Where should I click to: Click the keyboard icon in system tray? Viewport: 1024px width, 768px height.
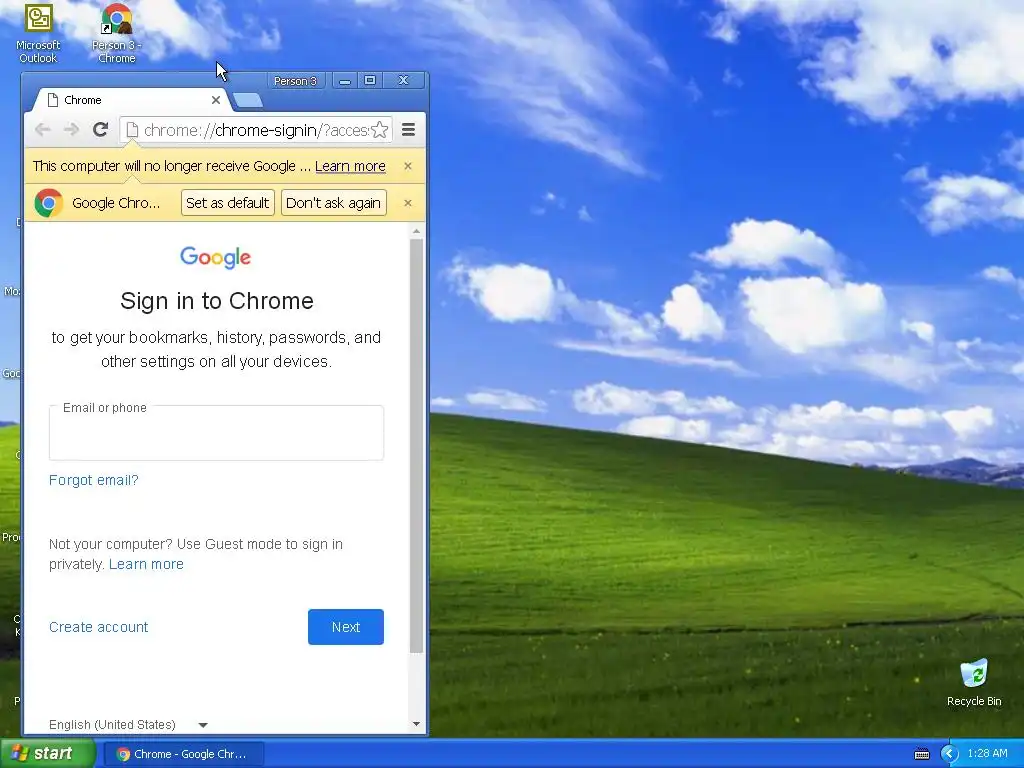pos(921,754)
